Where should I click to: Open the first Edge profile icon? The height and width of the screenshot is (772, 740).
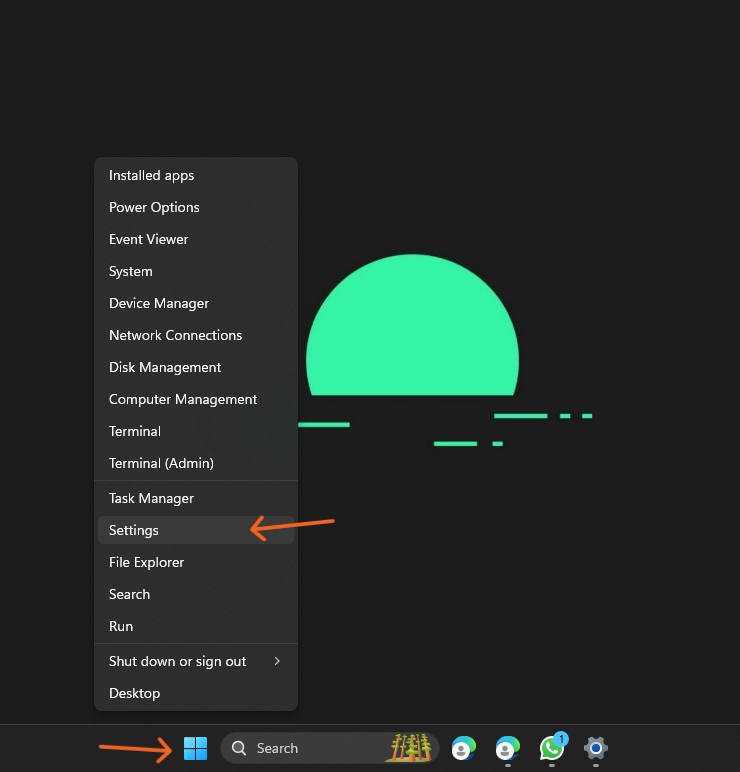tap(463, 748)
